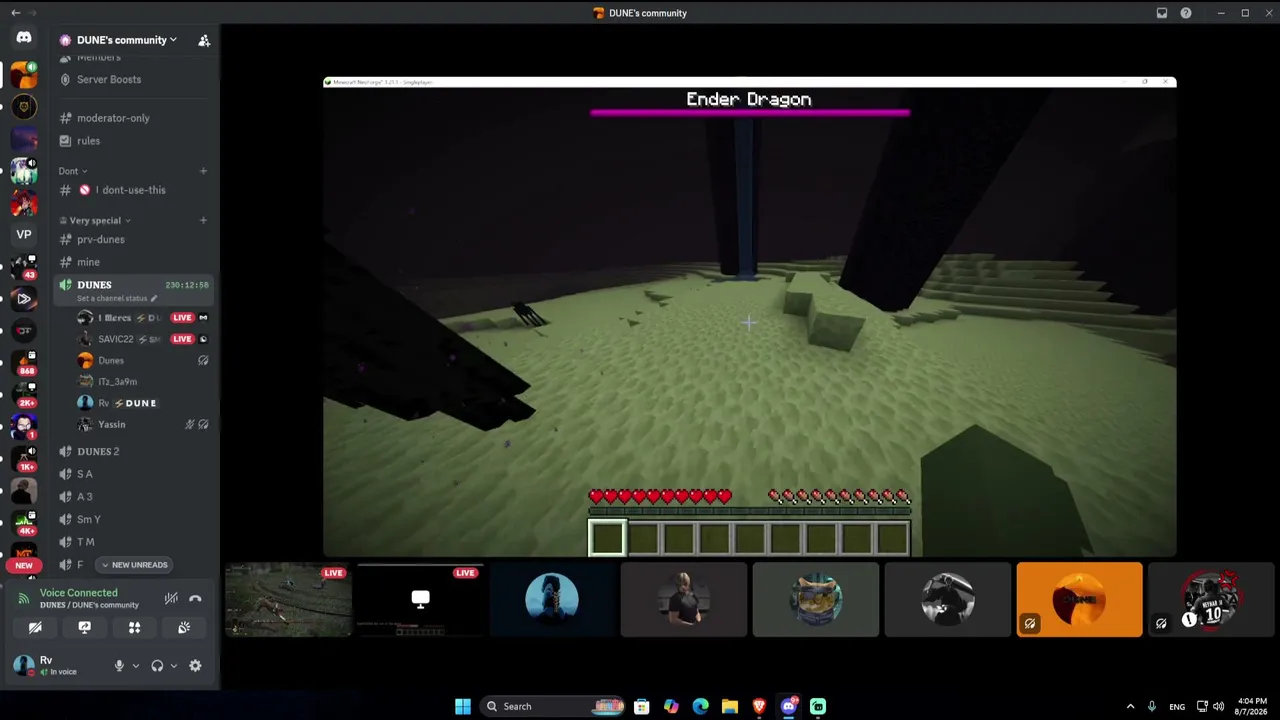This screenshot has height=720, width=1280.
Task: Switch to Discord taskbar icon
Action: click(x=789, y=707)
